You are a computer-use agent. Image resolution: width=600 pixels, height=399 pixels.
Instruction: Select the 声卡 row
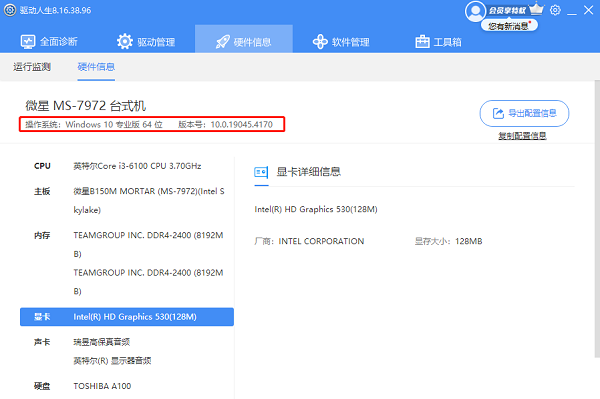click(x=127, y=351)
